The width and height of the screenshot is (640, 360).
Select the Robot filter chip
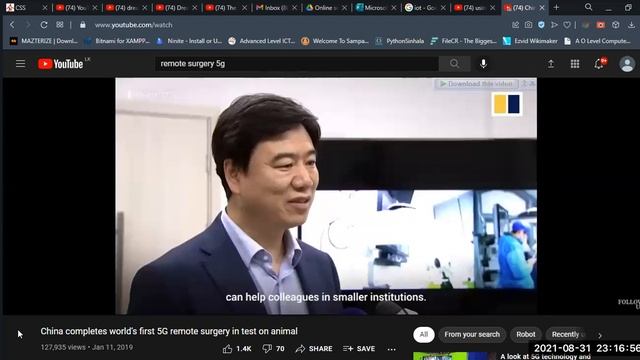click(x=526, y=334)
